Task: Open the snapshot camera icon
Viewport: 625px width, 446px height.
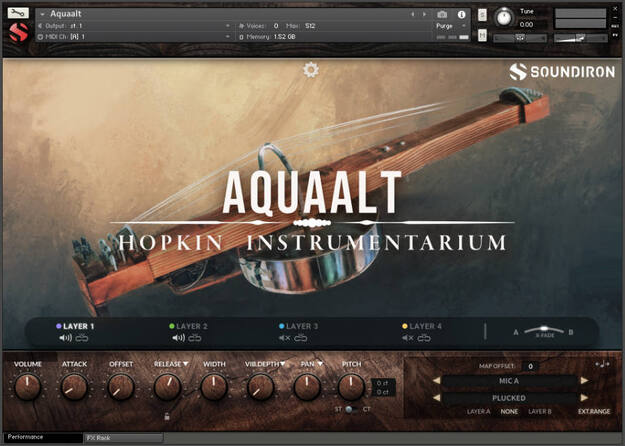Action: [x=442, y=14]
